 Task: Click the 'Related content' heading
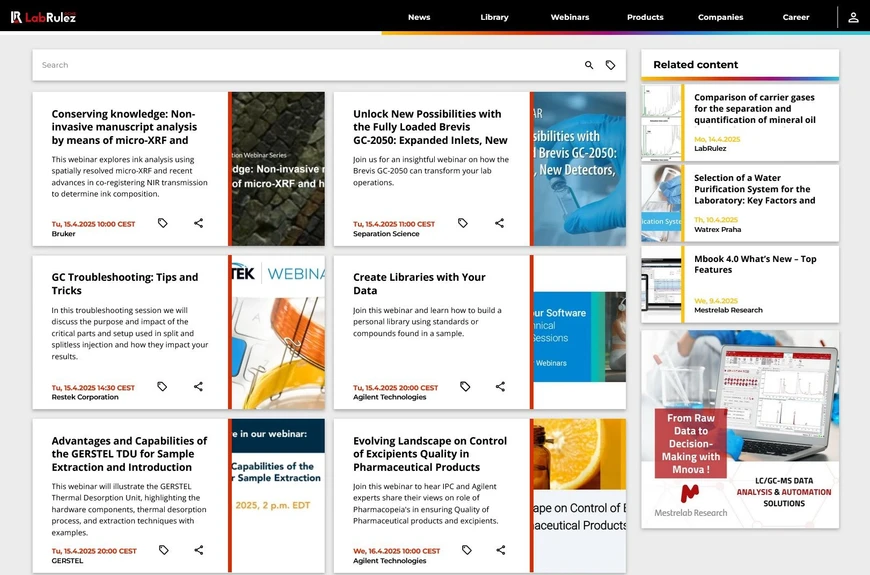click(x=696, y=64)
